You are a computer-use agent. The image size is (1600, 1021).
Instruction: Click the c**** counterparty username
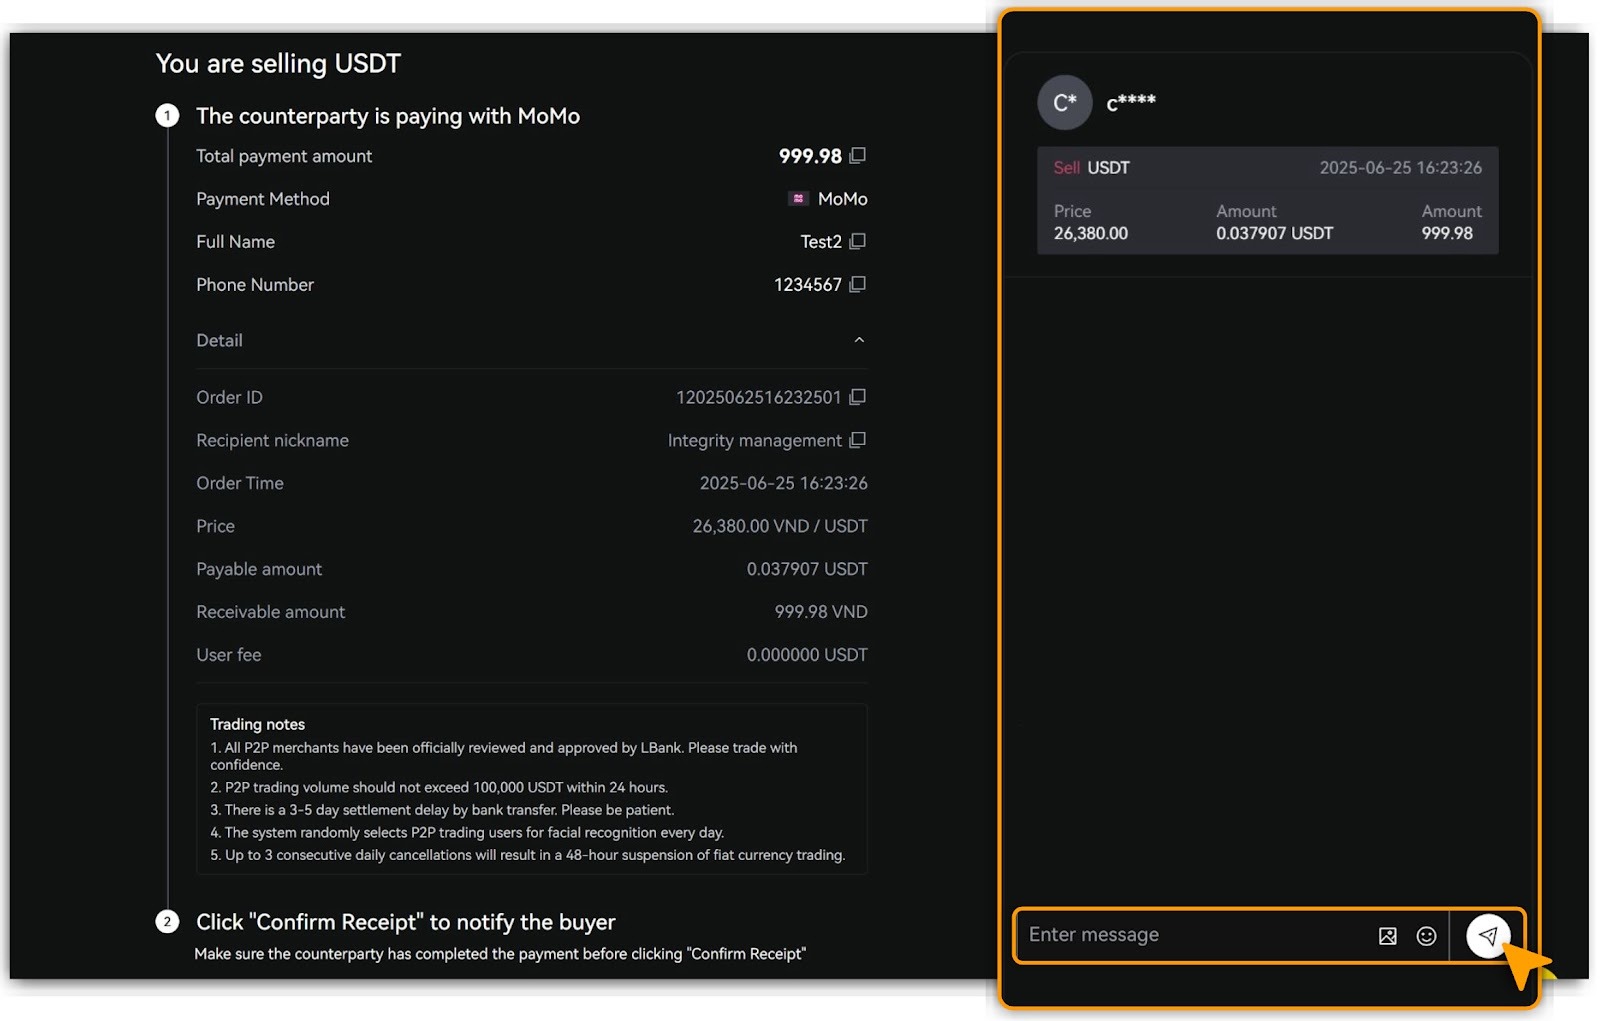[1131, 103]
